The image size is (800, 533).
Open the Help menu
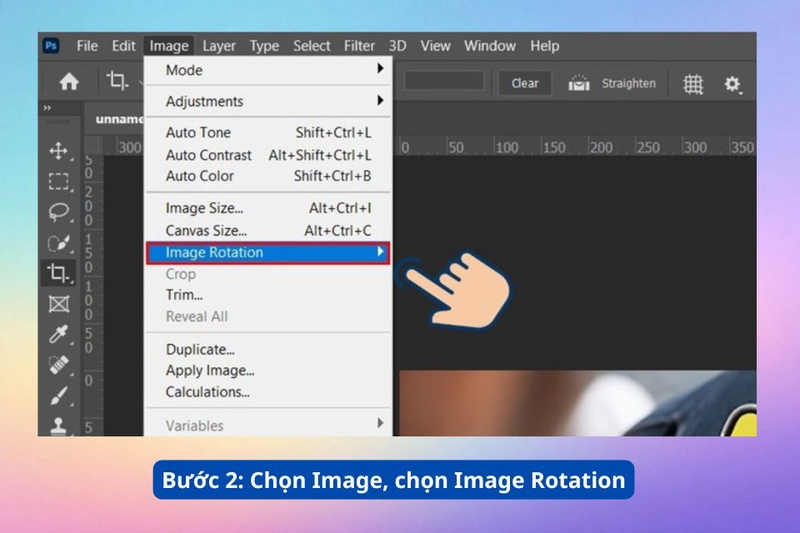pos(544,46)
